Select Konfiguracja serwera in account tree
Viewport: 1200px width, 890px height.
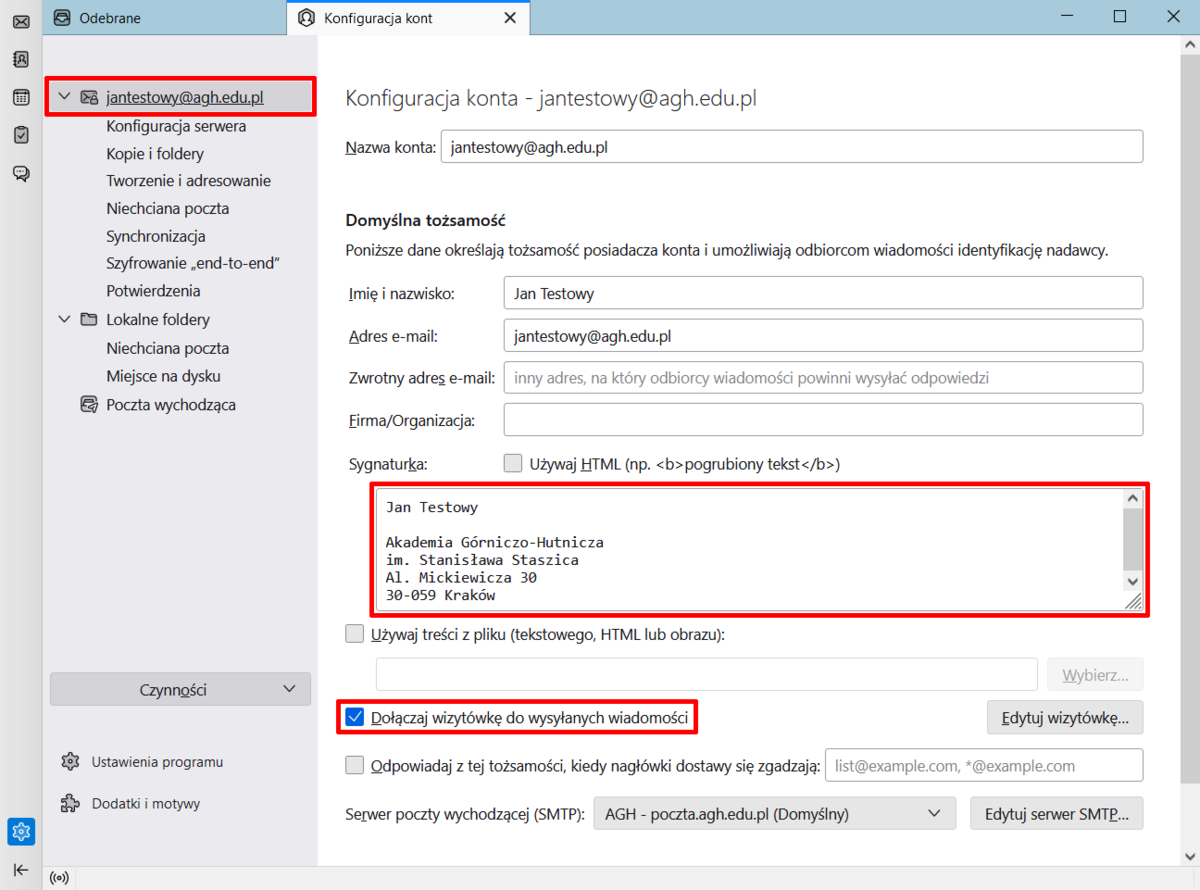(x=176, y=126)
